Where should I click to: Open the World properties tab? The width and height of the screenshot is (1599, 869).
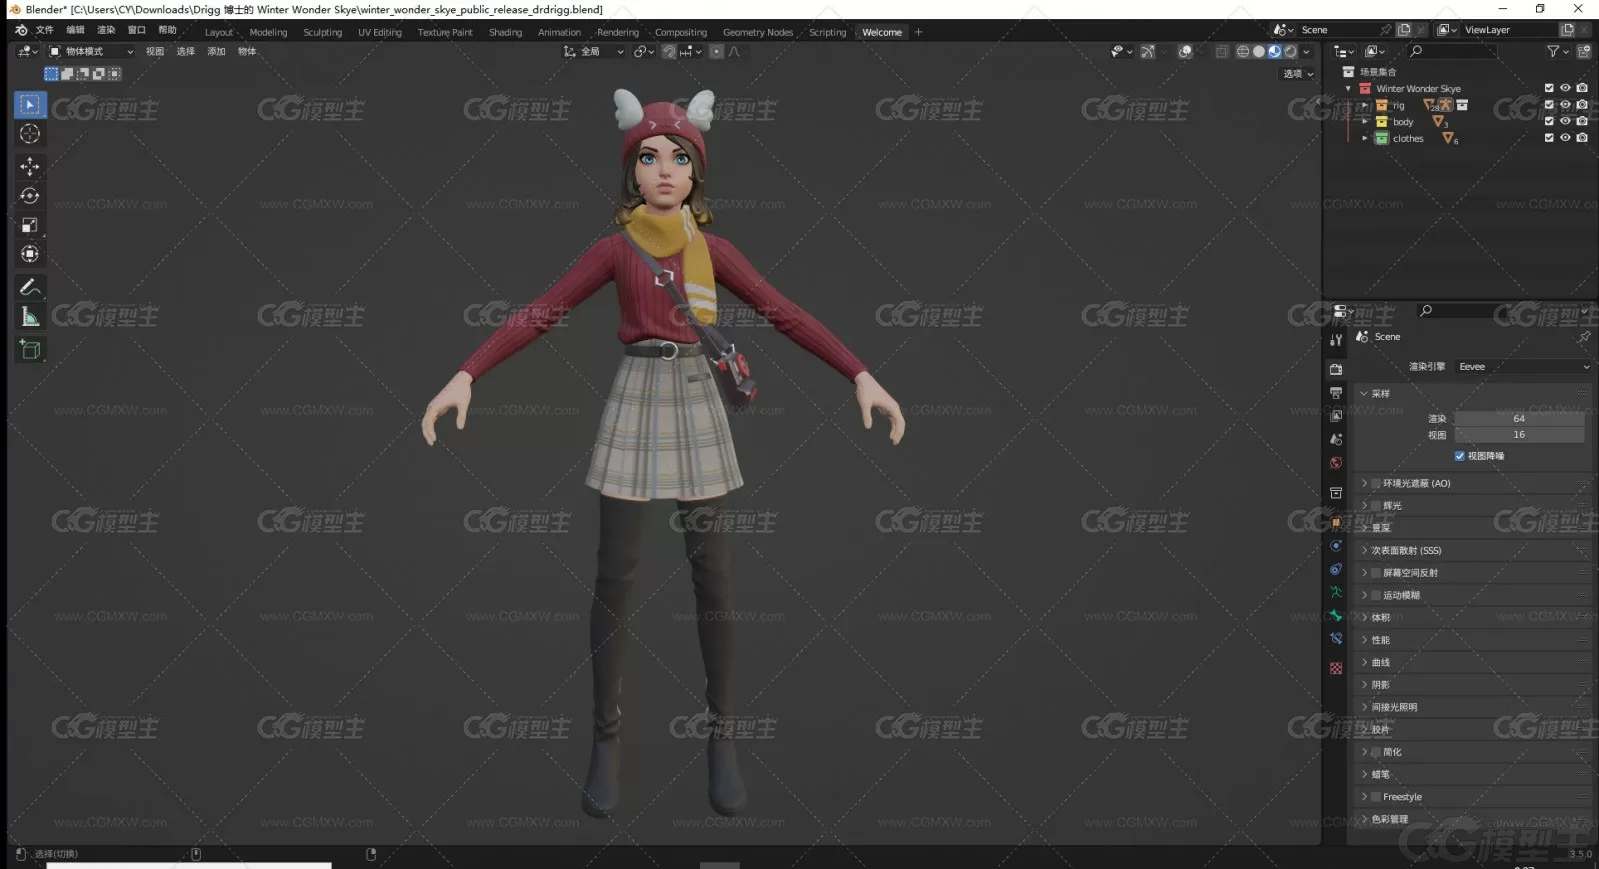tap(1336, 463)
